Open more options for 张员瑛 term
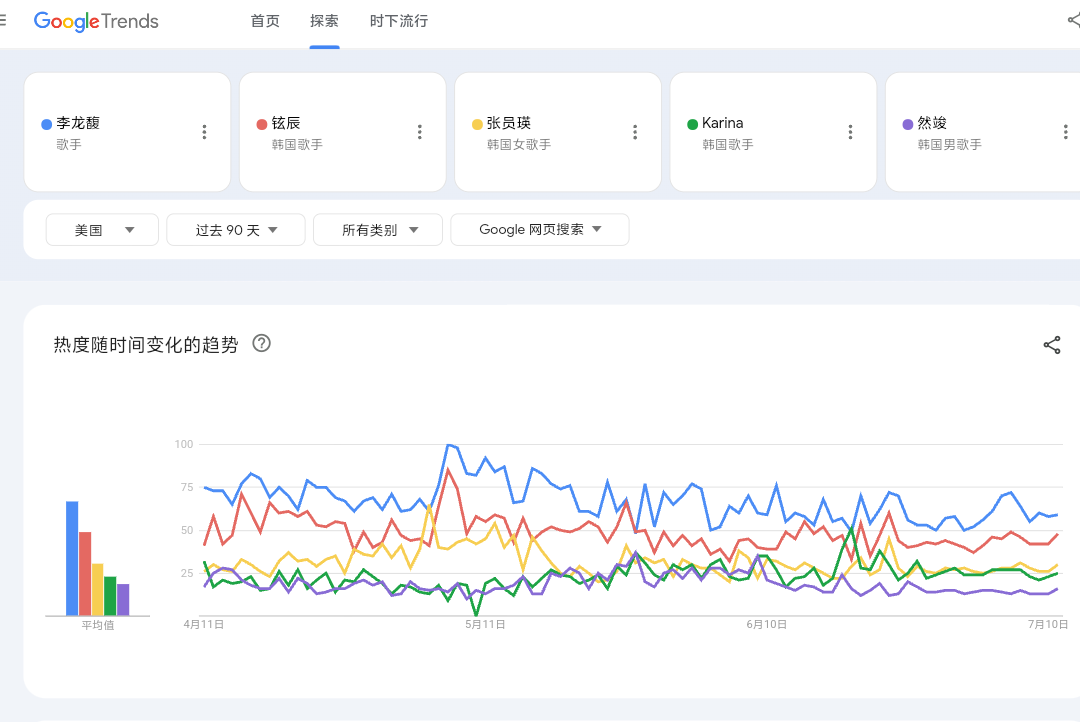 pyautogui.click(x=635, y=132)
